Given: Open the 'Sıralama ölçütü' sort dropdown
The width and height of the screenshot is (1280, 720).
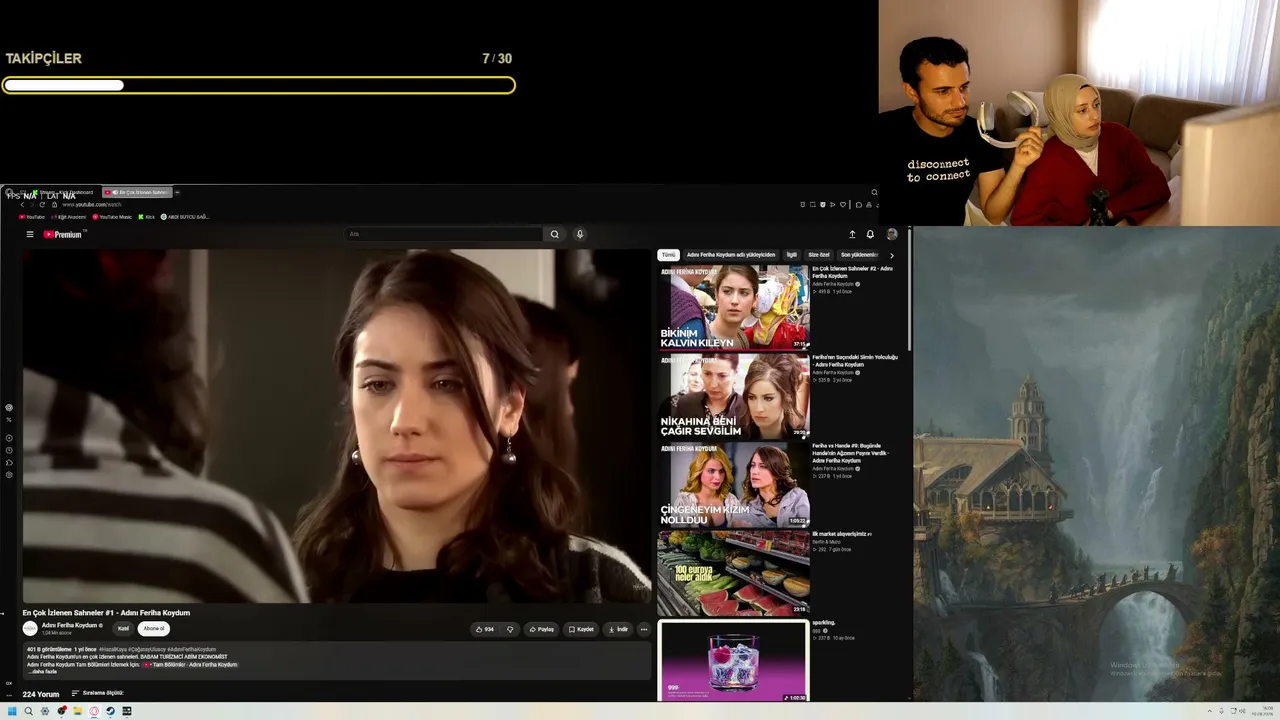Looking at the screenshot, I should [x=97, y=693].
